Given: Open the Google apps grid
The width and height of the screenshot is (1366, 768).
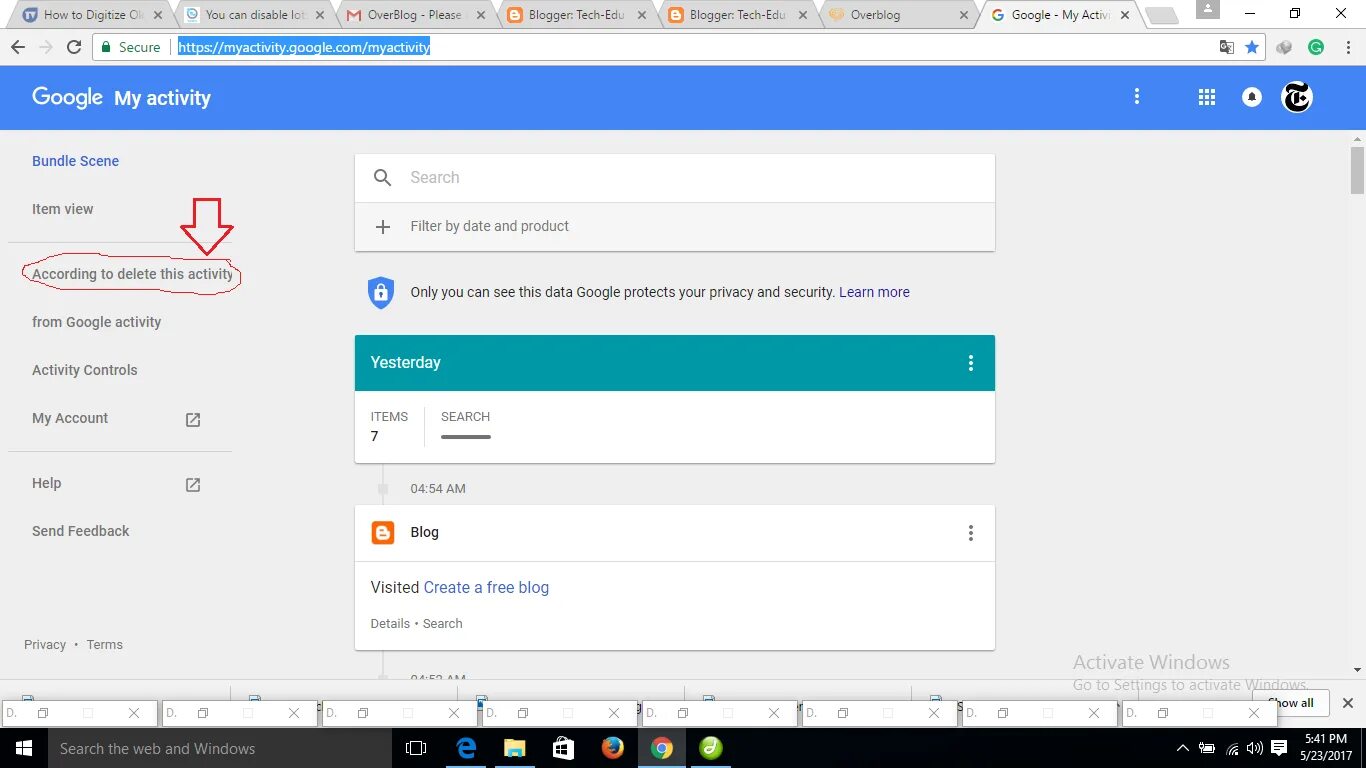Looking at the screenshot, I should pyautogui.click(x=1207, y=97).
